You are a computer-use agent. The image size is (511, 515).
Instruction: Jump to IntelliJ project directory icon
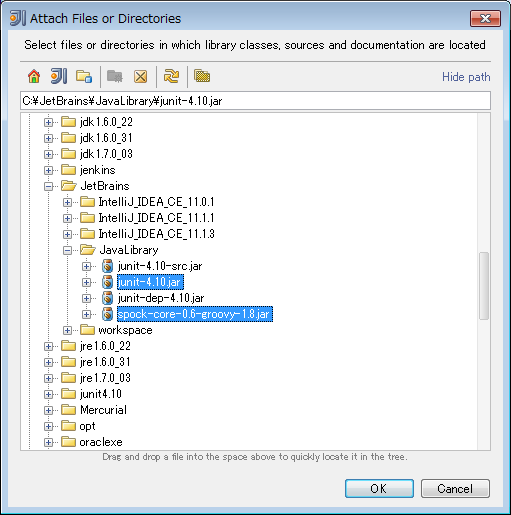tap(59, 76)
